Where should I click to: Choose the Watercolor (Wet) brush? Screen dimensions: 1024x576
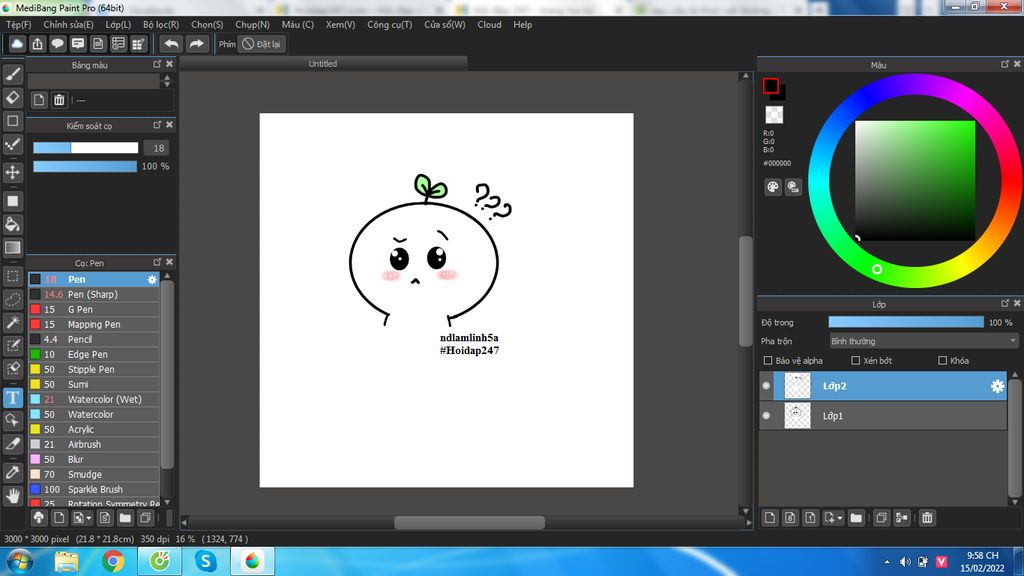coord(94,400)
